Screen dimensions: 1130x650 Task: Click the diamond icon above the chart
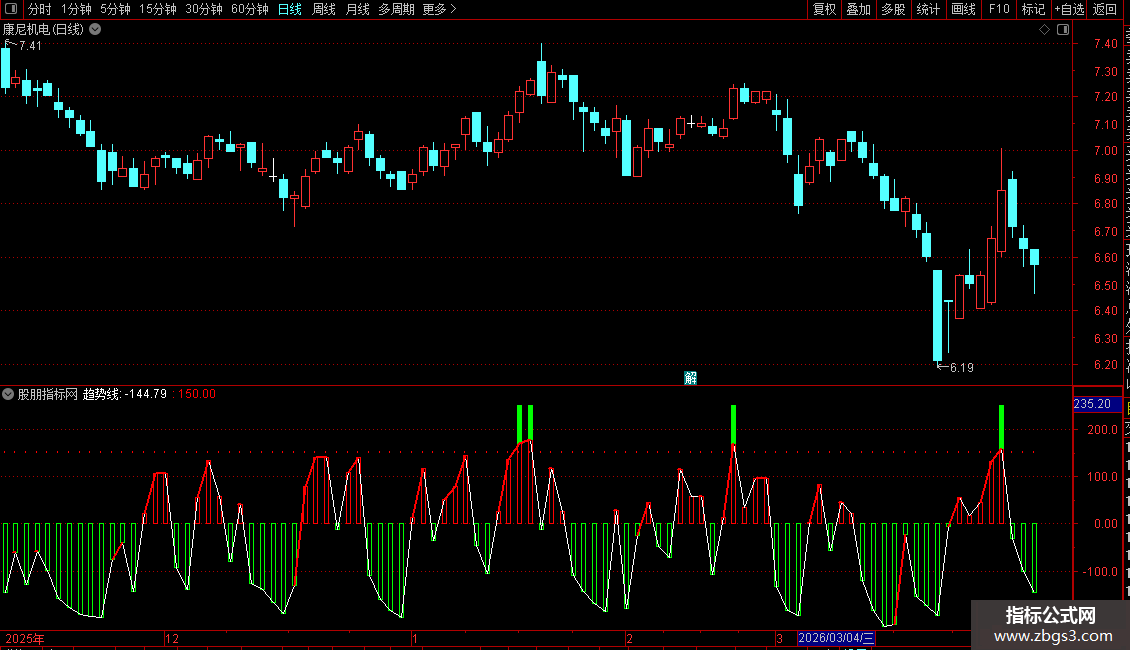click(1044, 30)
